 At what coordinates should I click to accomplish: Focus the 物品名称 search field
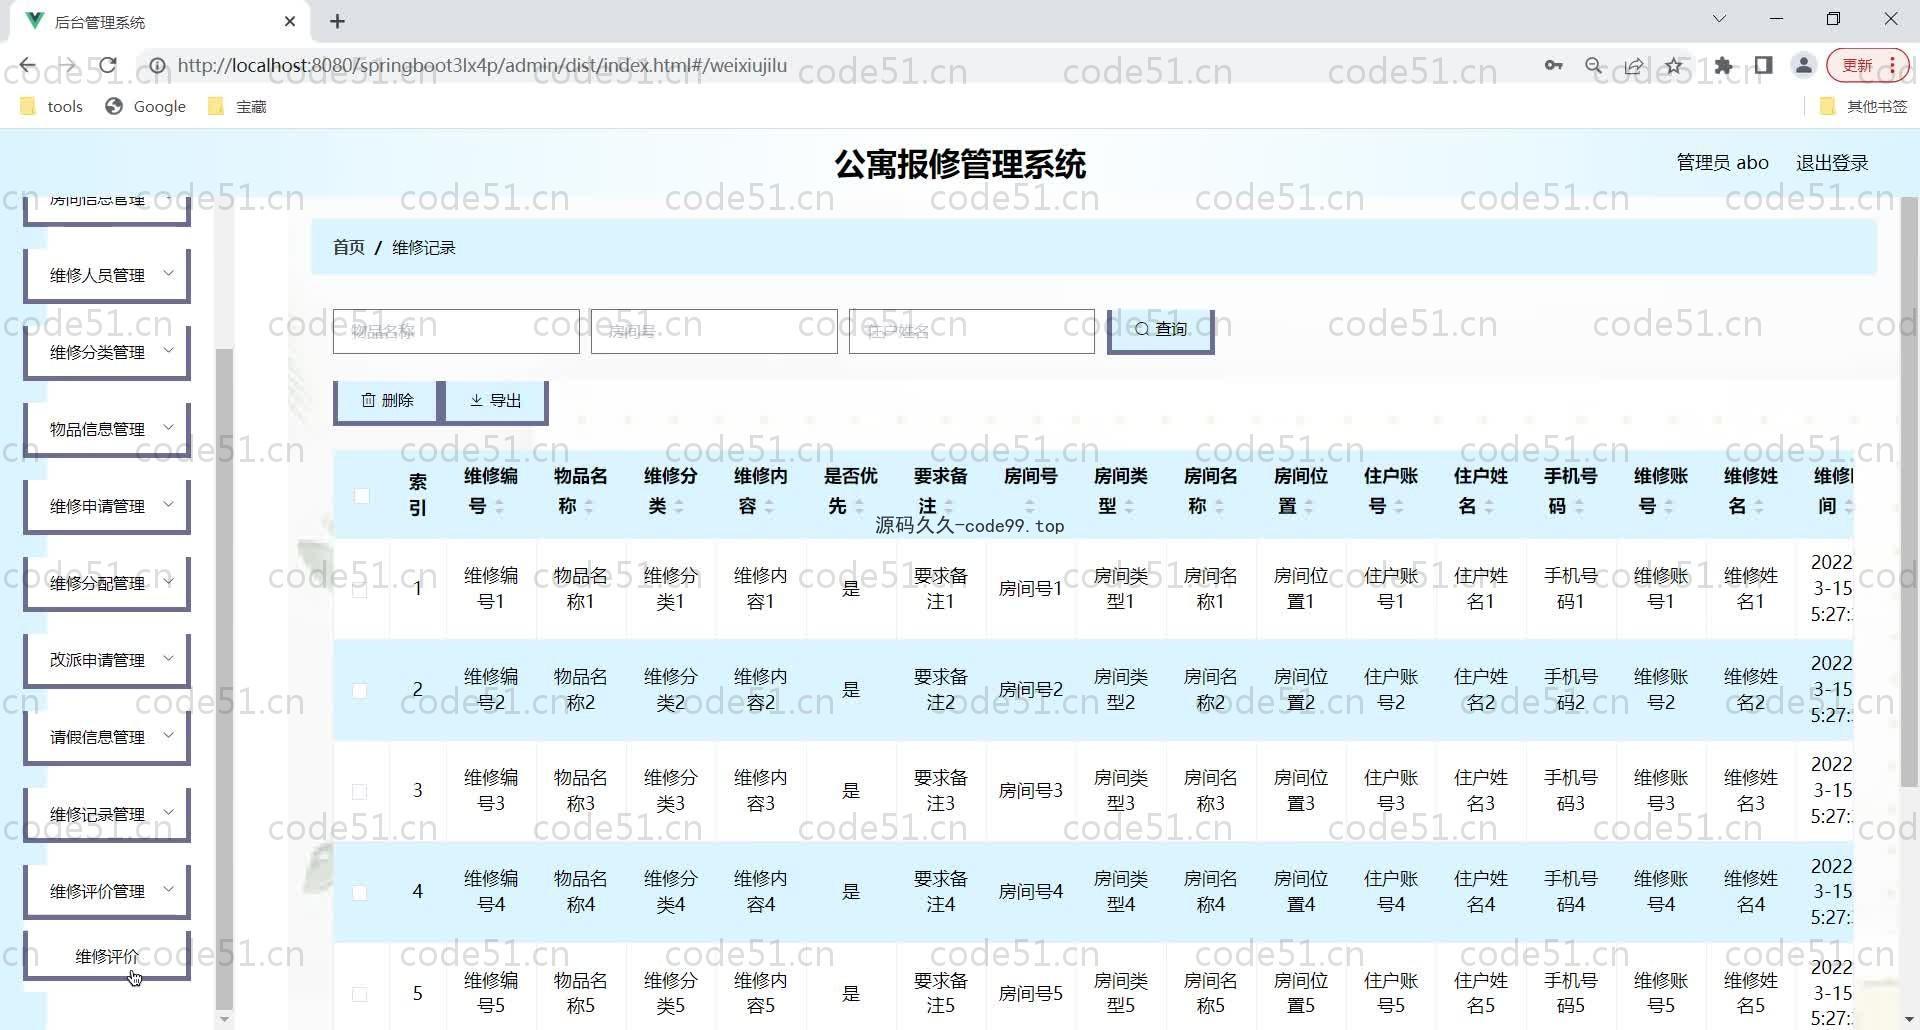coord(456,331)
